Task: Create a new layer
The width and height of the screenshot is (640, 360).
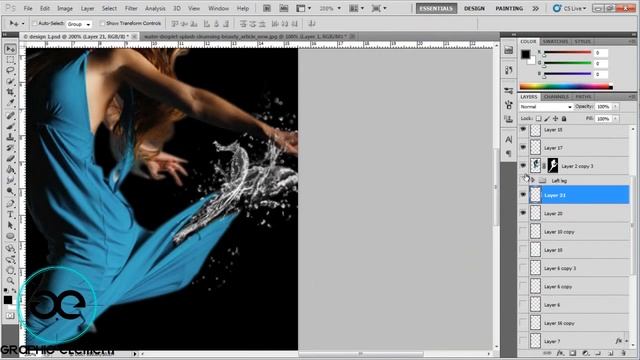Action: click(x=611, y=353)
